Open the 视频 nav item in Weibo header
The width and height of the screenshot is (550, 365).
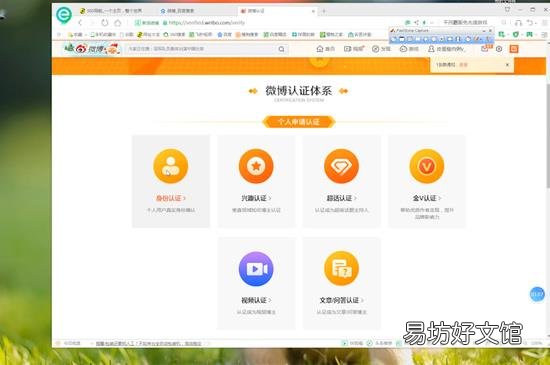click(x=354, y=49)
